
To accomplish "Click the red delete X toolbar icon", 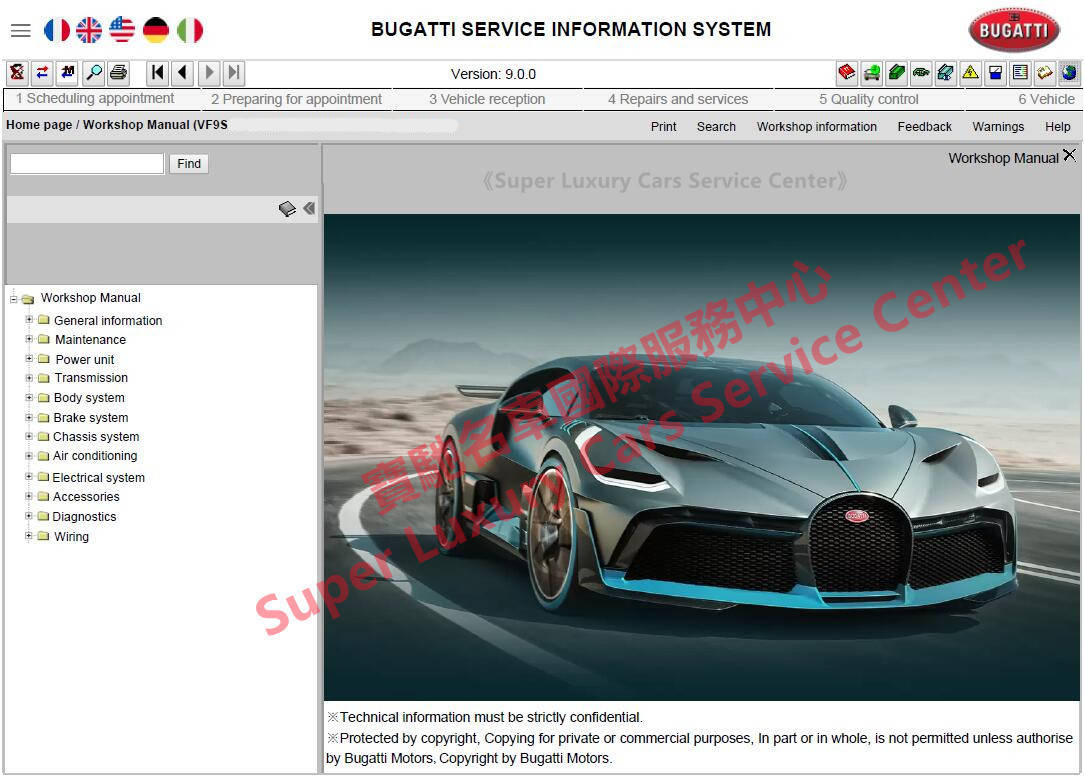I will (x=16, y=72).
